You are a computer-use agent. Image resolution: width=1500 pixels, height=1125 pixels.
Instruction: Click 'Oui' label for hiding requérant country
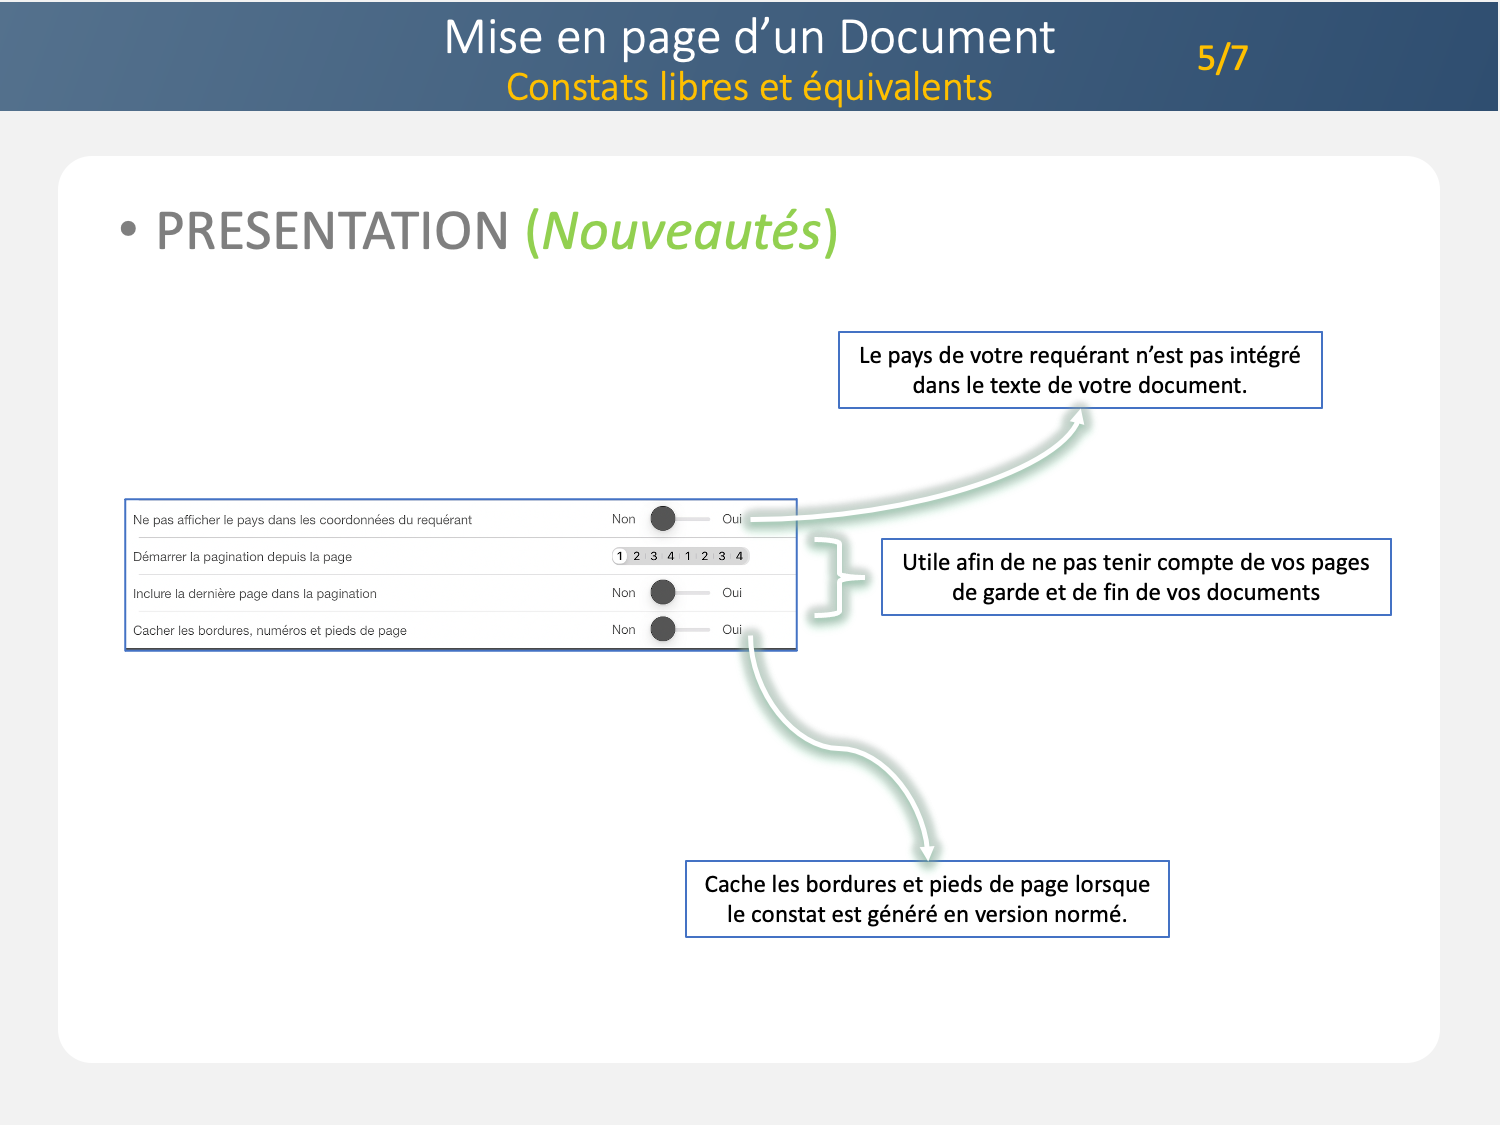click(x=732, y=519)
